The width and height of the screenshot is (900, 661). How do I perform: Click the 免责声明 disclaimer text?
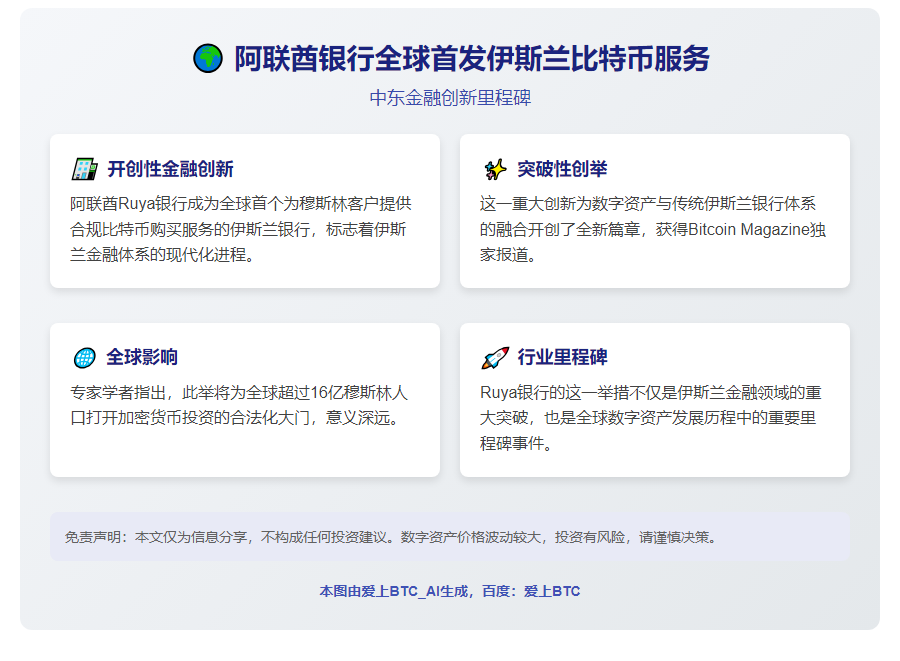point(390,537)
